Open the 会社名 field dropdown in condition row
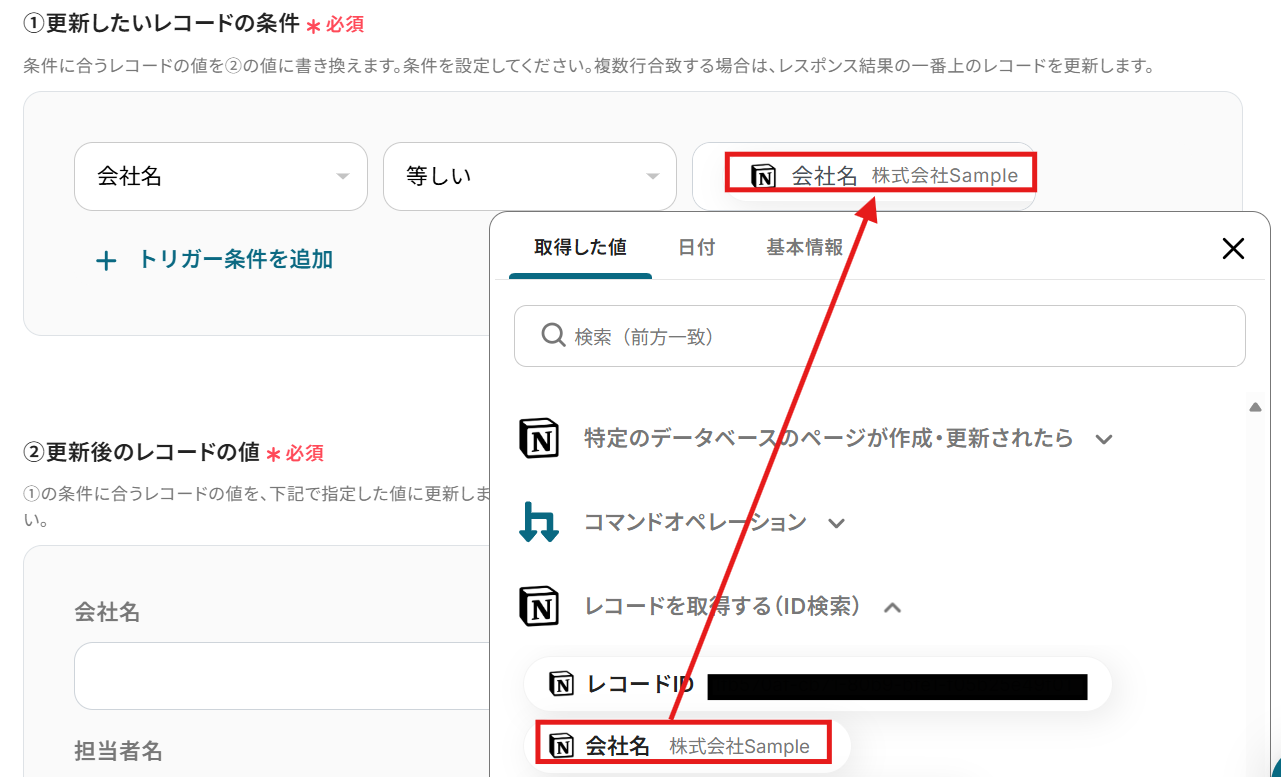 221,176
